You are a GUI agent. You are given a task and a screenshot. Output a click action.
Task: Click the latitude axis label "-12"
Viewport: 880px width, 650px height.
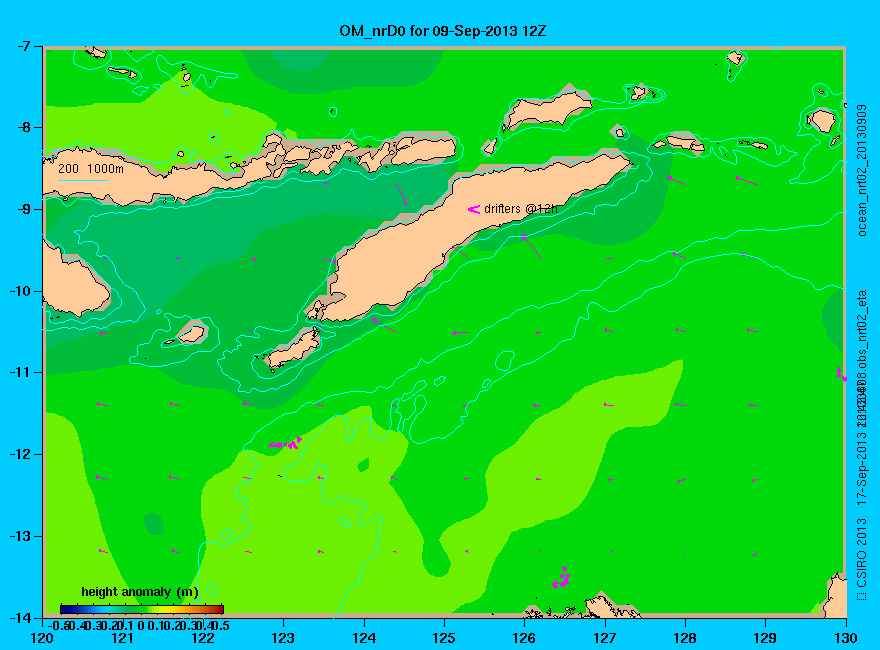20,454
